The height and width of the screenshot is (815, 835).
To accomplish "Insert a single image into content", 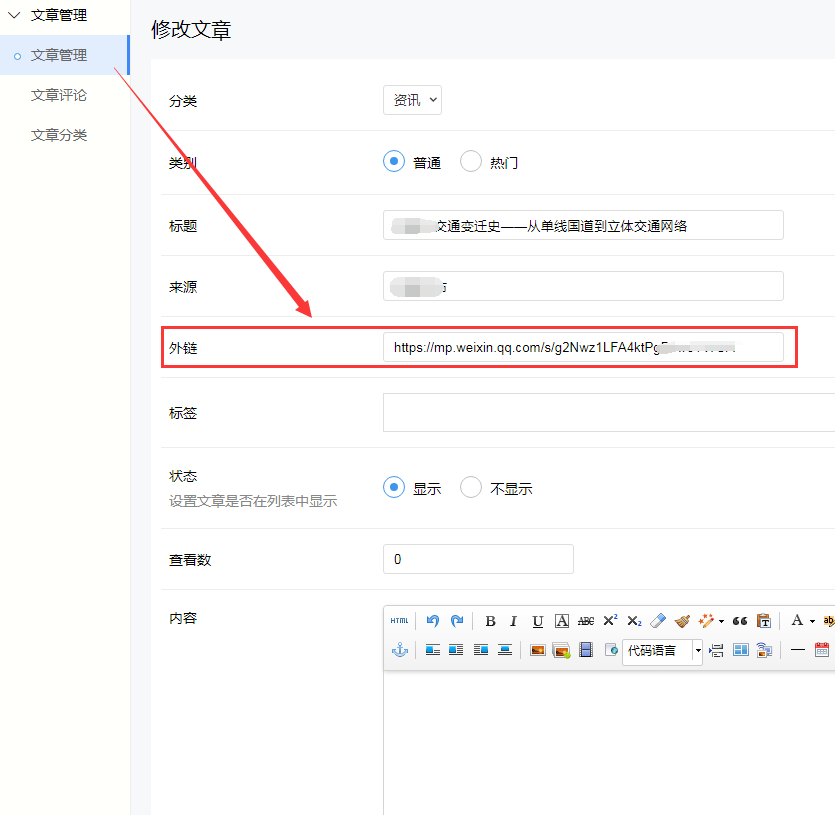I will (x=537, y=650).
